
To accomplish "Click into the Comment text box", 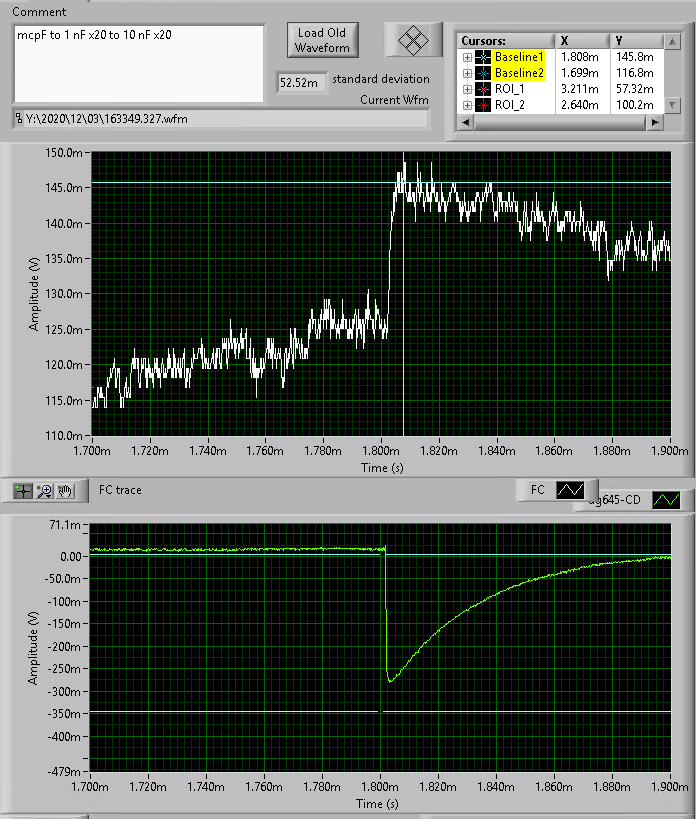I will coord(139,61).
